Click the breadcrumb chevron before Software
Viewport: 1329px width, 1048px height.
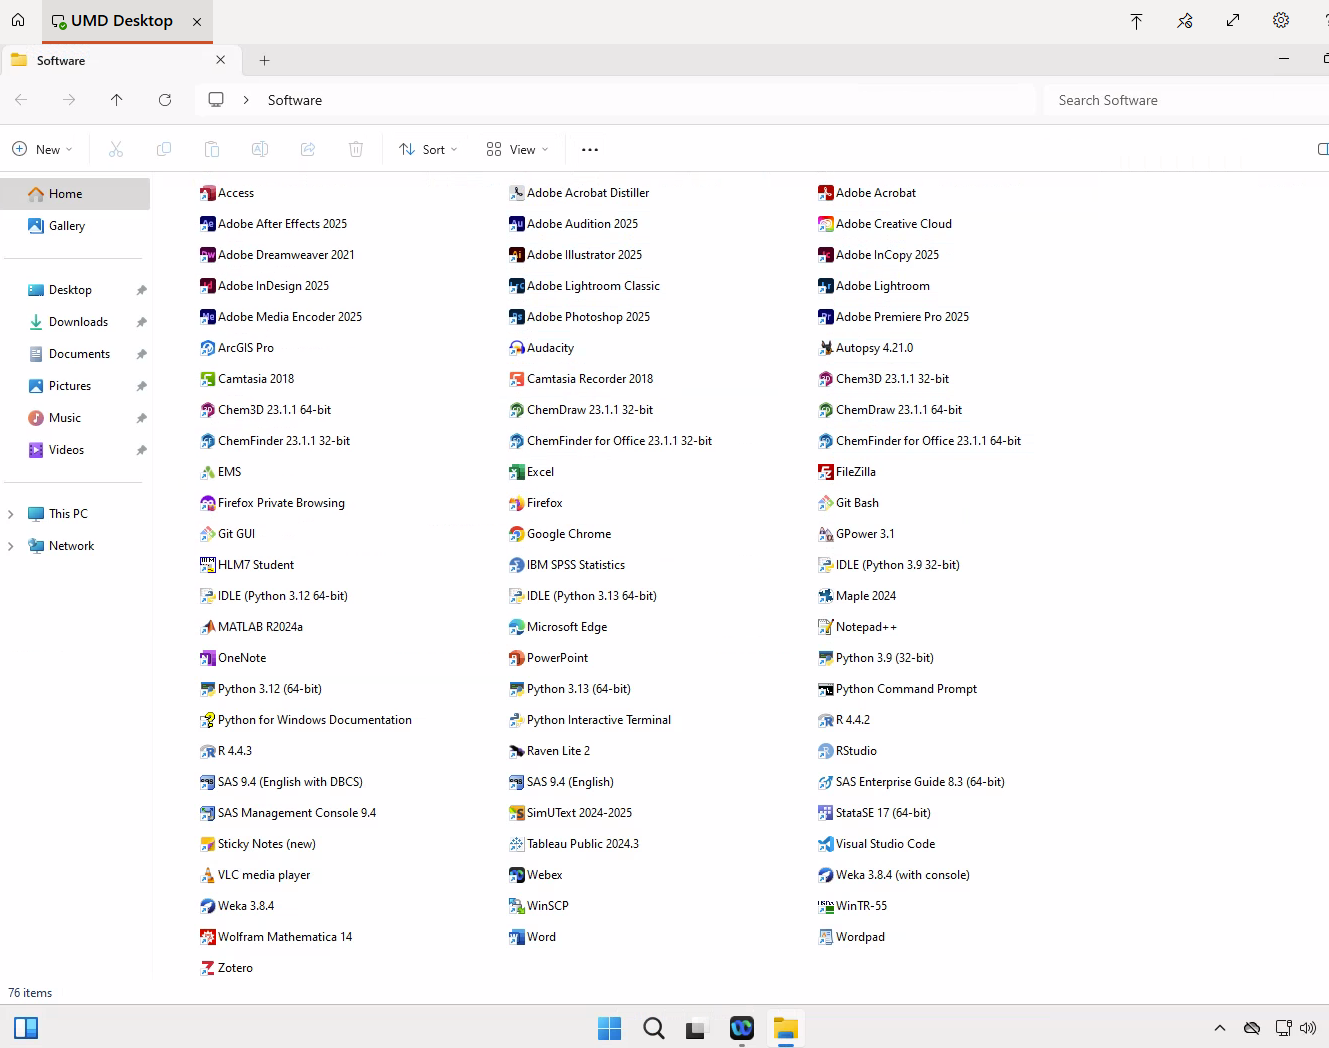(246, 100)
